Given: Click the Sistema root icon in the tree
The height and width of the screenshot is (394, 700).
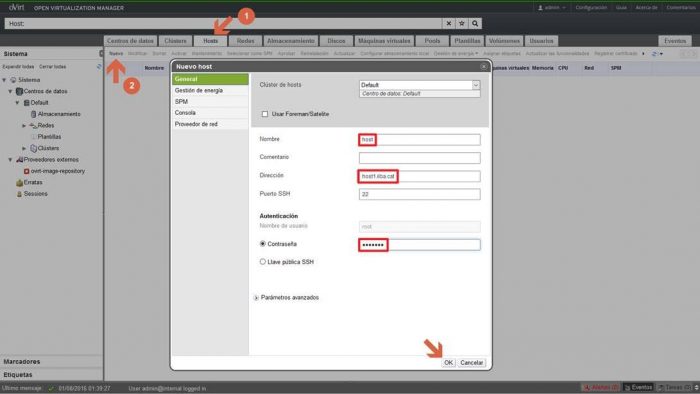Looking at the screenshot, I should pos(13,80).
